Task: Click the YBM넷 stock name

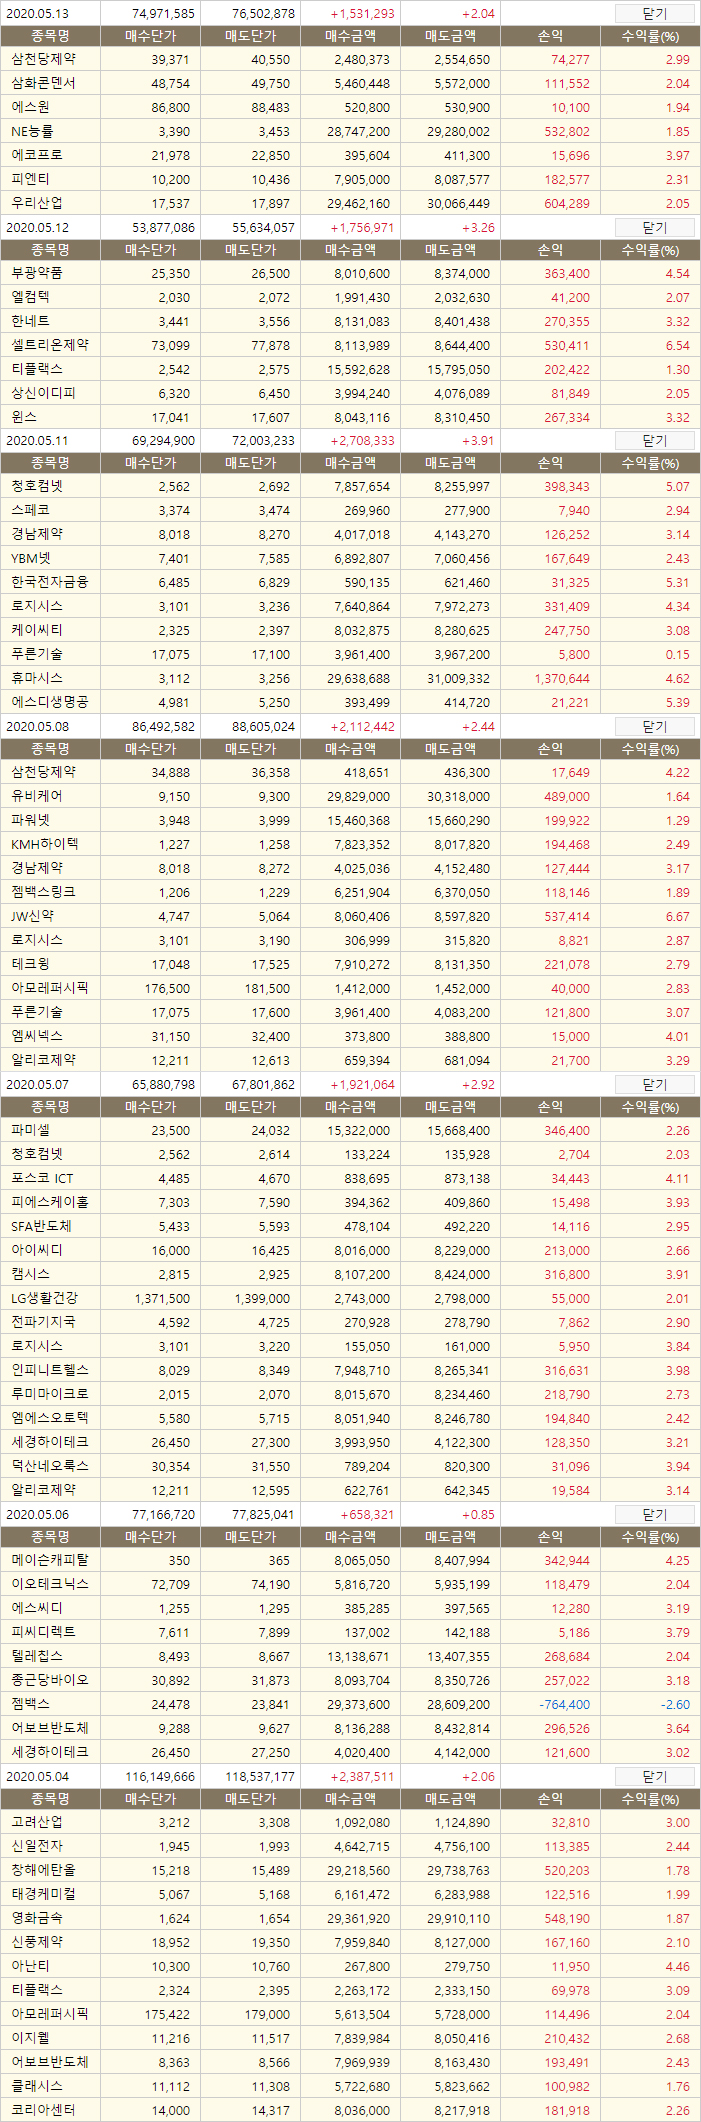Action: tap(31, 557)
